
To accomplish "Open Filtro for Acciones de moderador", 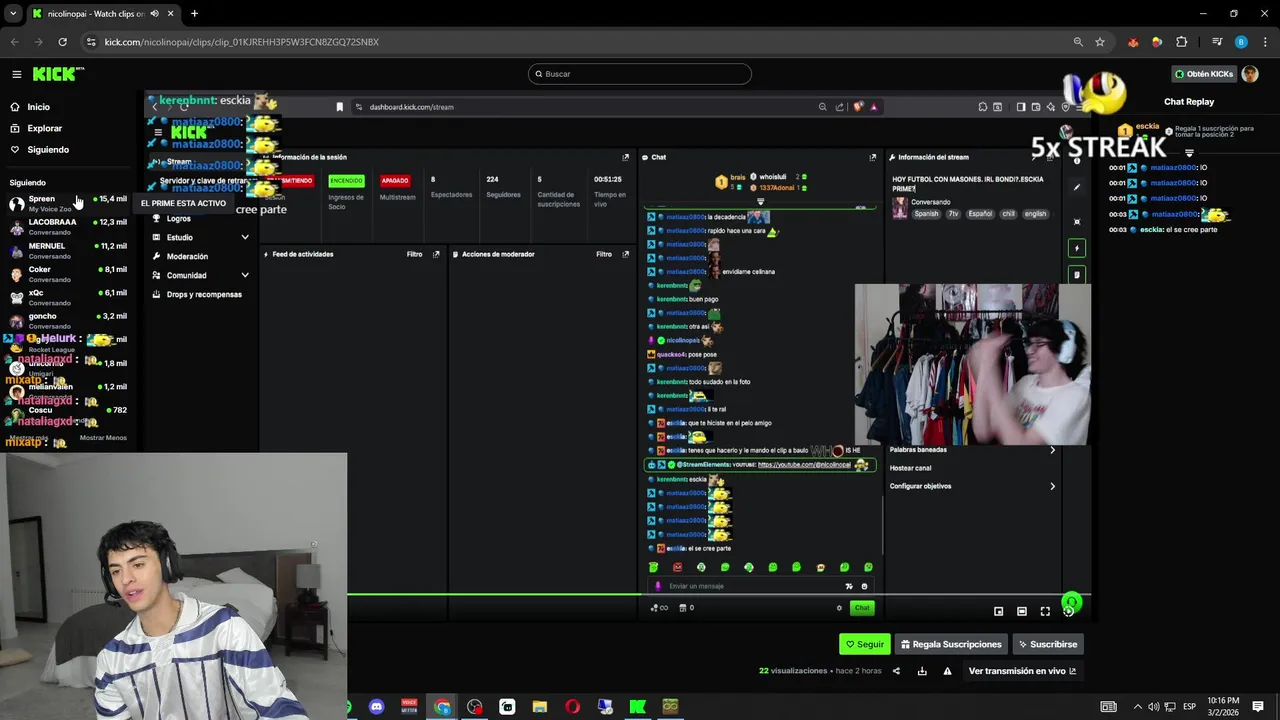I will click(604, 254).
